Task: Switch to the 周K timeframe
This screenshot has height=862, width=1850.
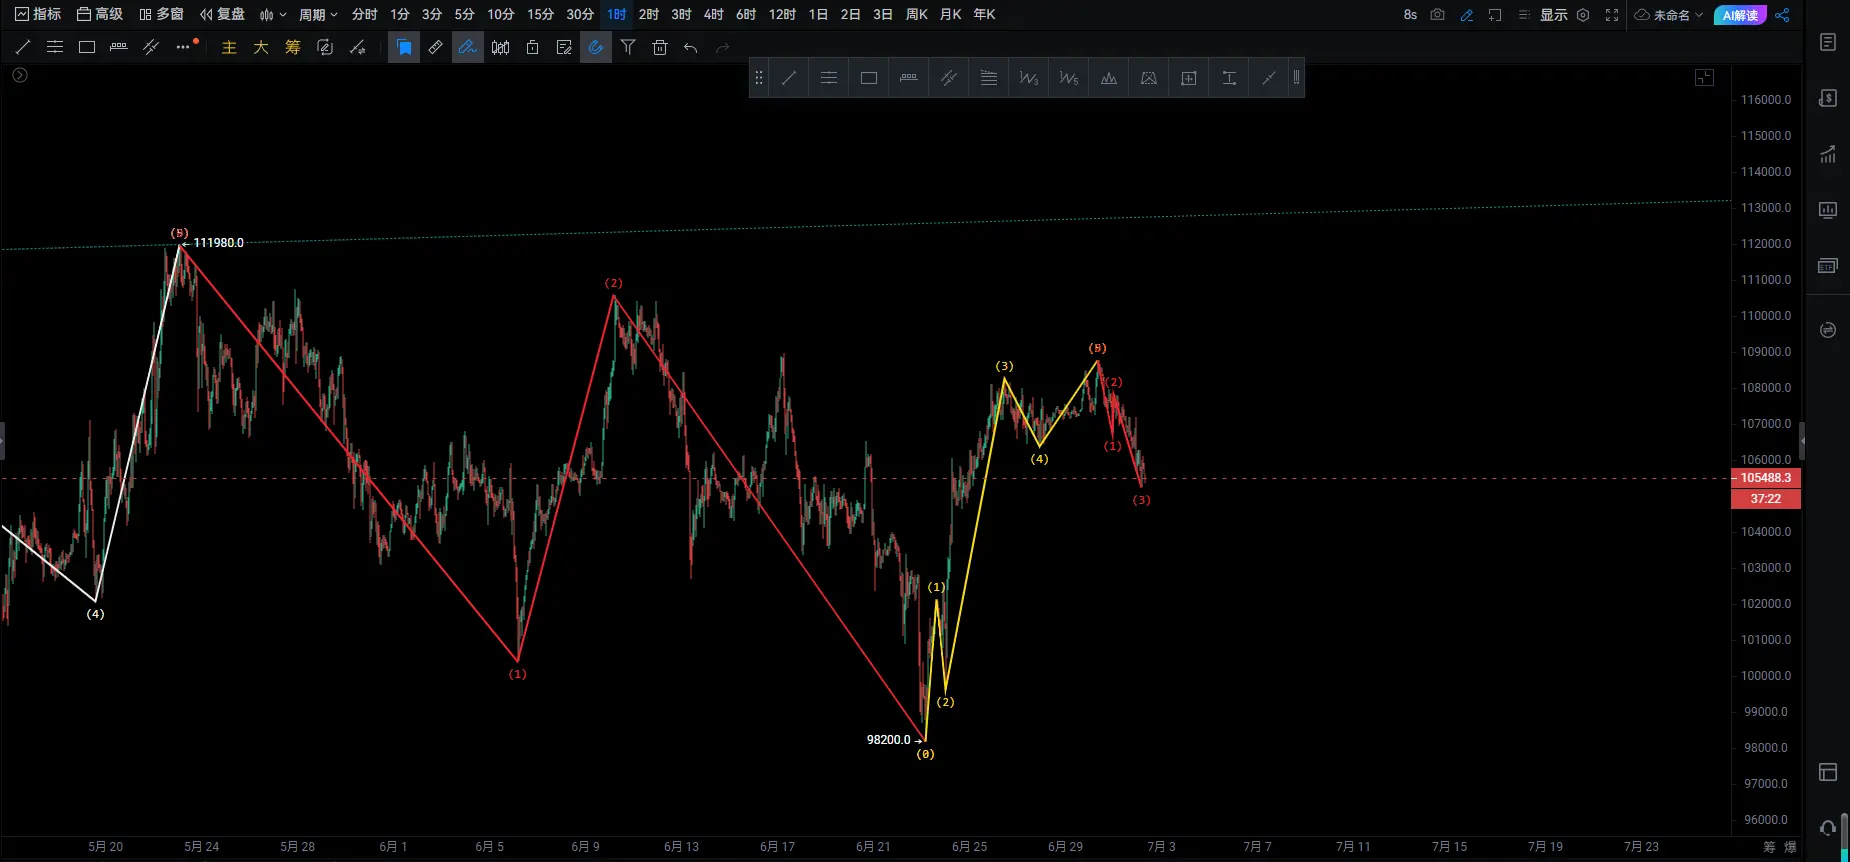Action: point(917,15)
